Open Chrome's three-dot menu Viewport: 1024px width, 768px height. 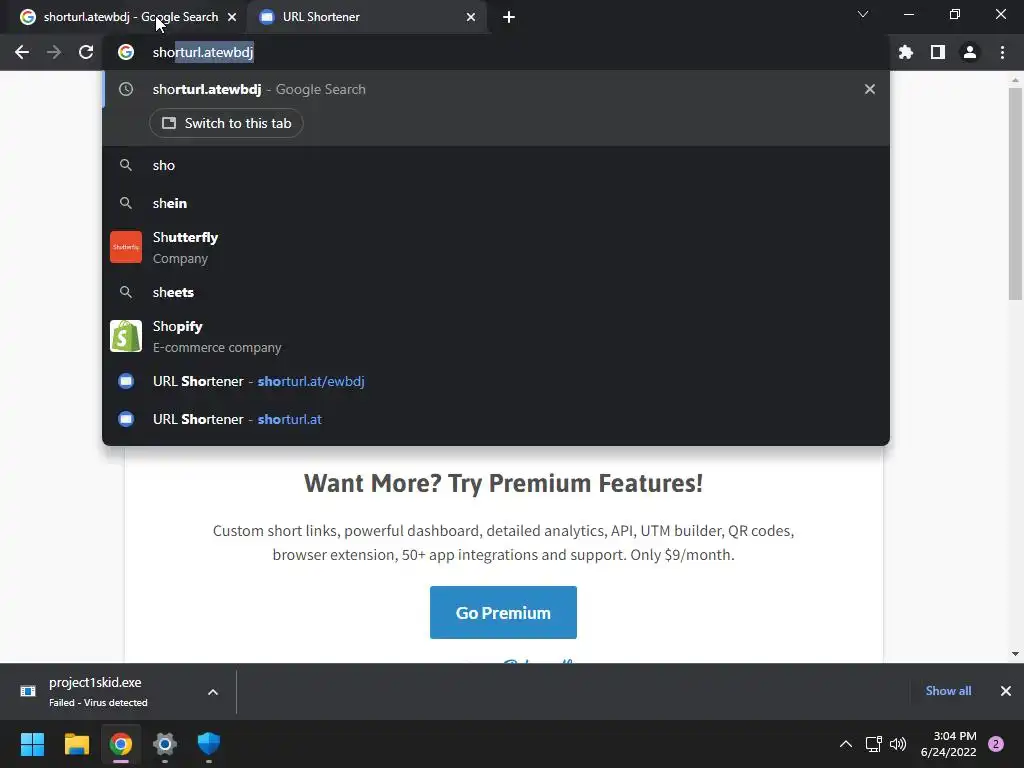point(1002,52)
